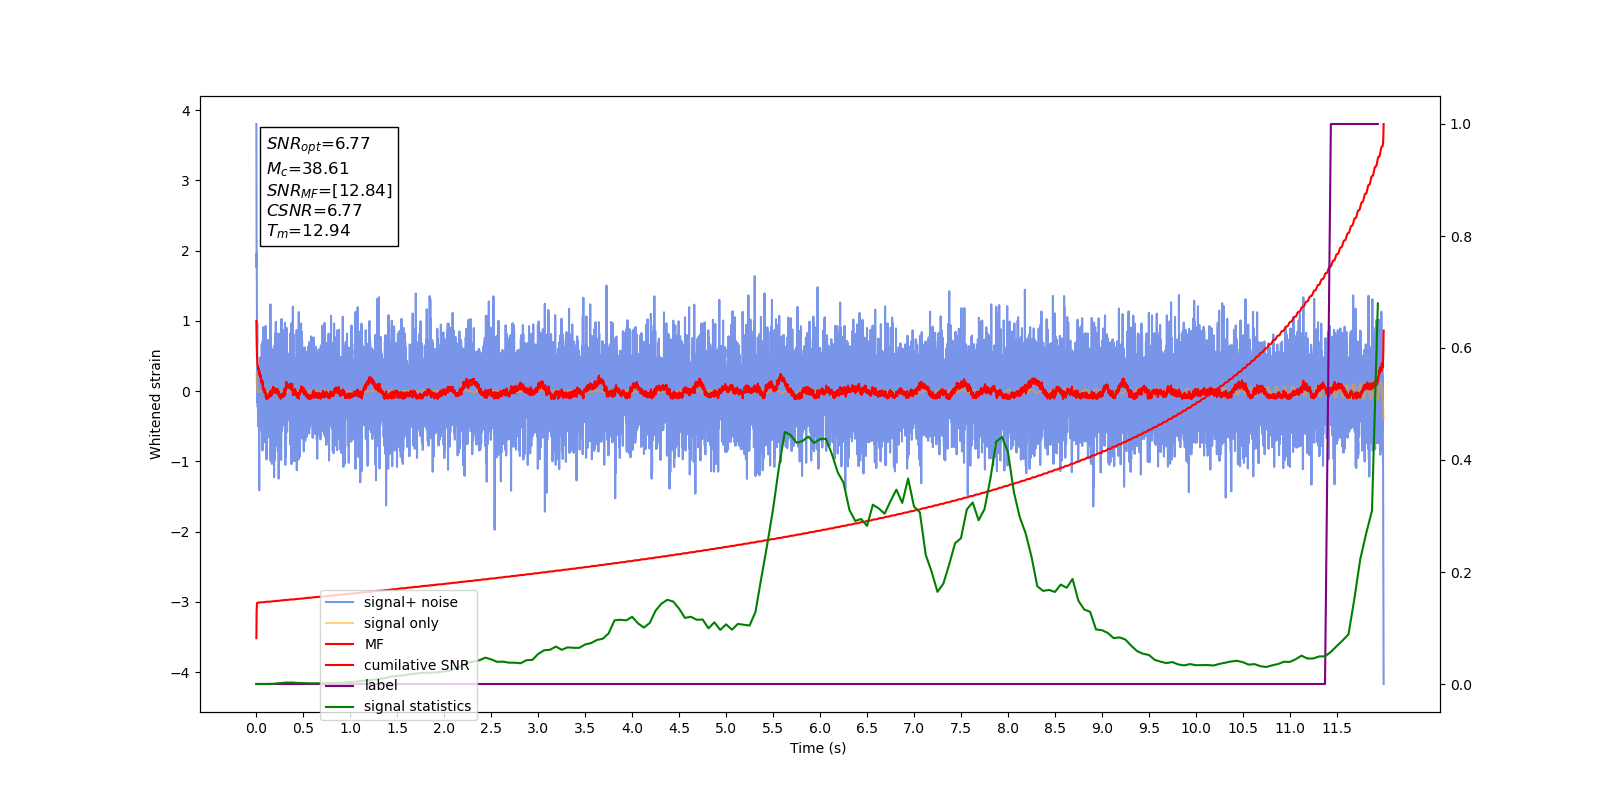Click the 0.2 tick on the right y-axis
The image size is (1600, 800).
(x=1461, y=573)
